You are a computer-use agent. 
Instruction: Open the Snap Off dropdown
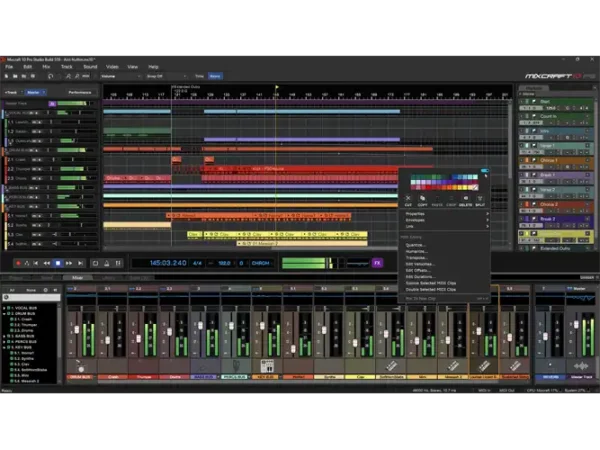tap(166, 77)
